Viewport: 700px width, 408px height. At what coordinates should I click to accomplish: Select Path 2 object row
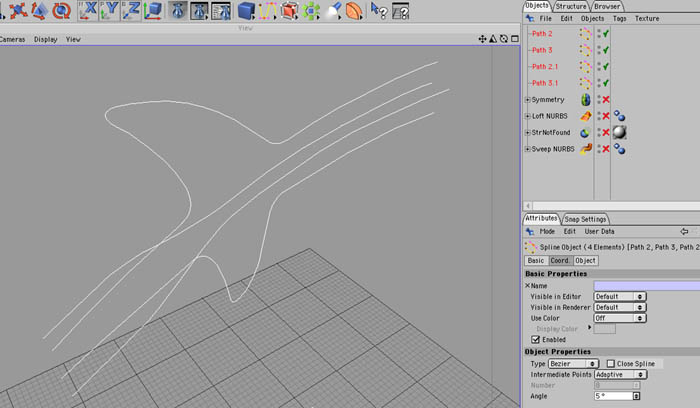(542, 33)
